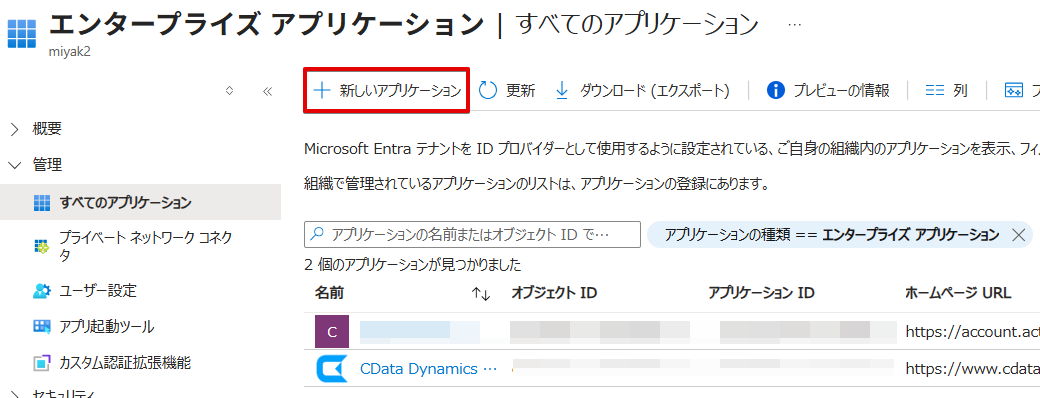The image size is (1040, 398).
Task: Click 新しいアプリケーション button
Action: [387, 91]
